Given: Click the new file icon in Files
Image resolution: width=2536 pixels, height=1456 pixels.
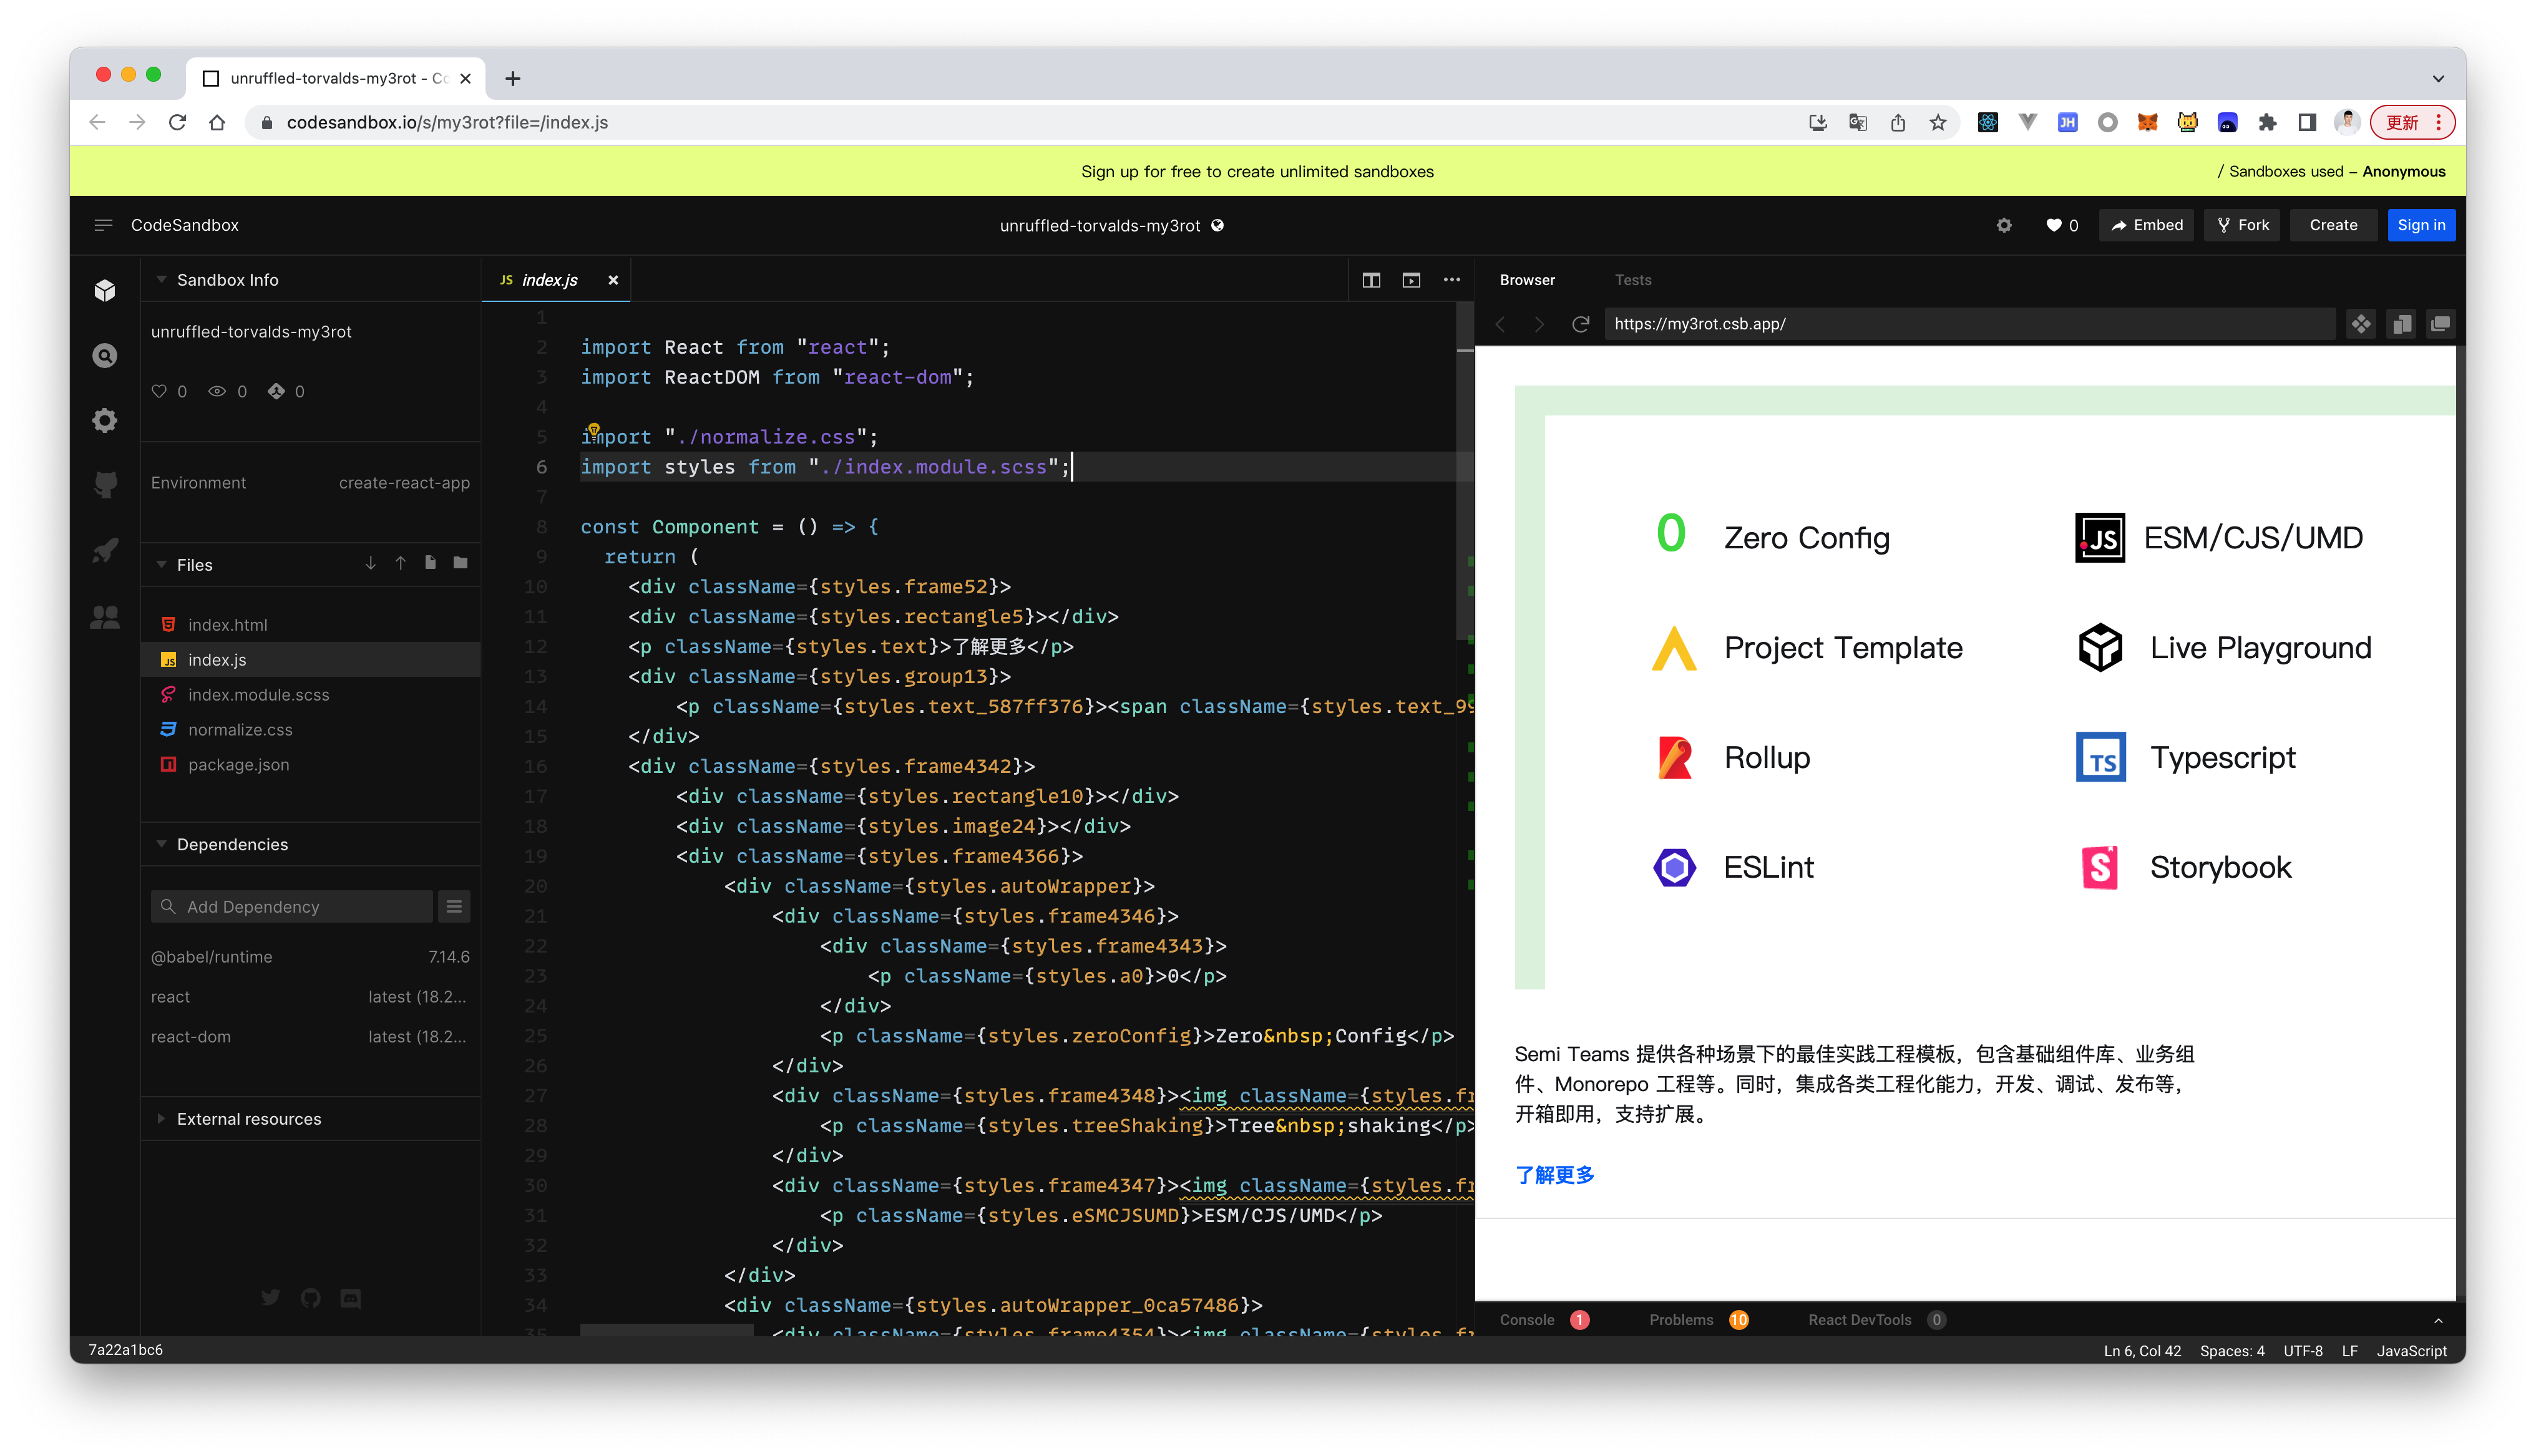Looking at the screenshot, I should (430, 563).
